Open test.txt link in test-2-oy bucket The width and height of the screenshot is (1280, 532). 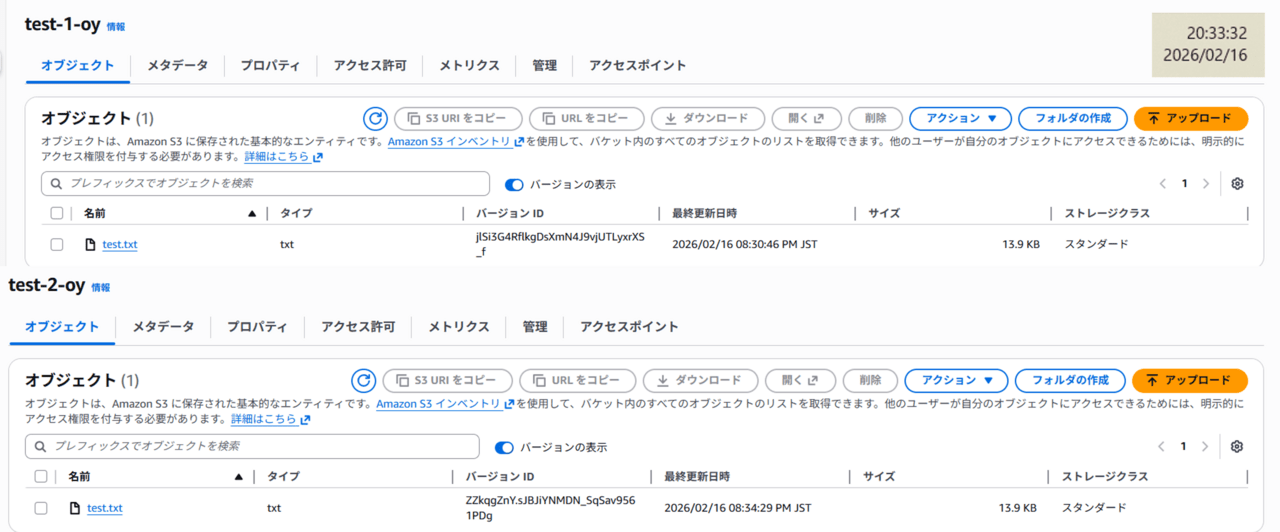click(105, 508)
